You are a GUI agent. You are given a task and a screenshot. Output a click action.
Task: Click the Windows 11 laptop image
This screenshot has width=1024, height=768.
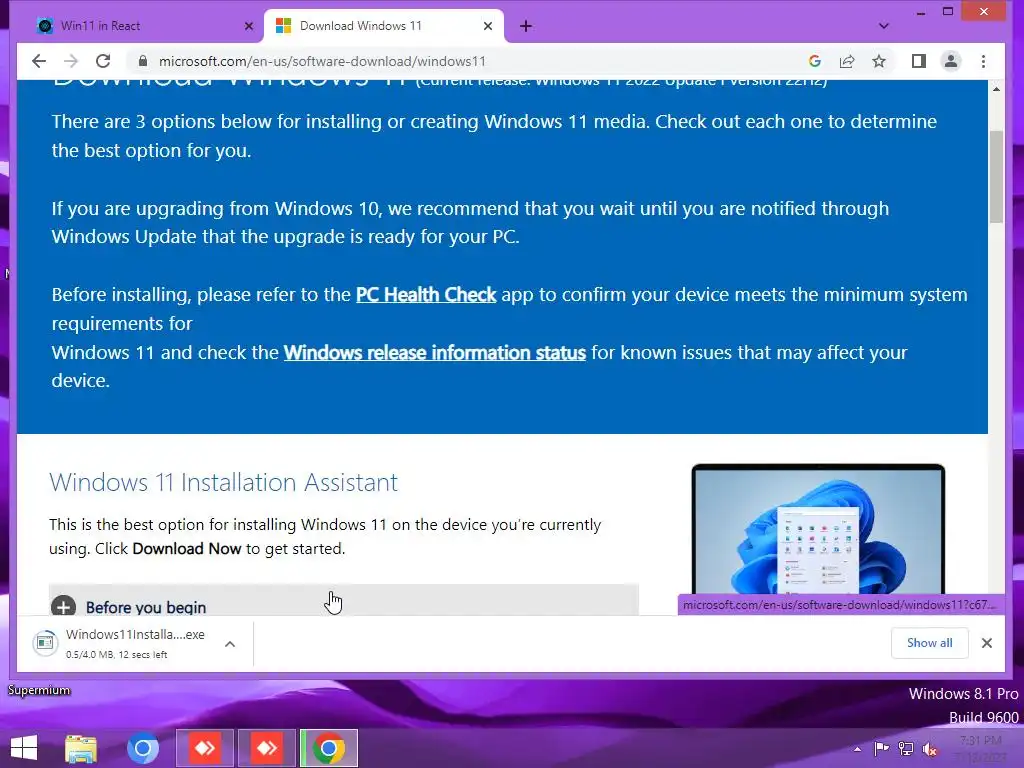(818, 529)
